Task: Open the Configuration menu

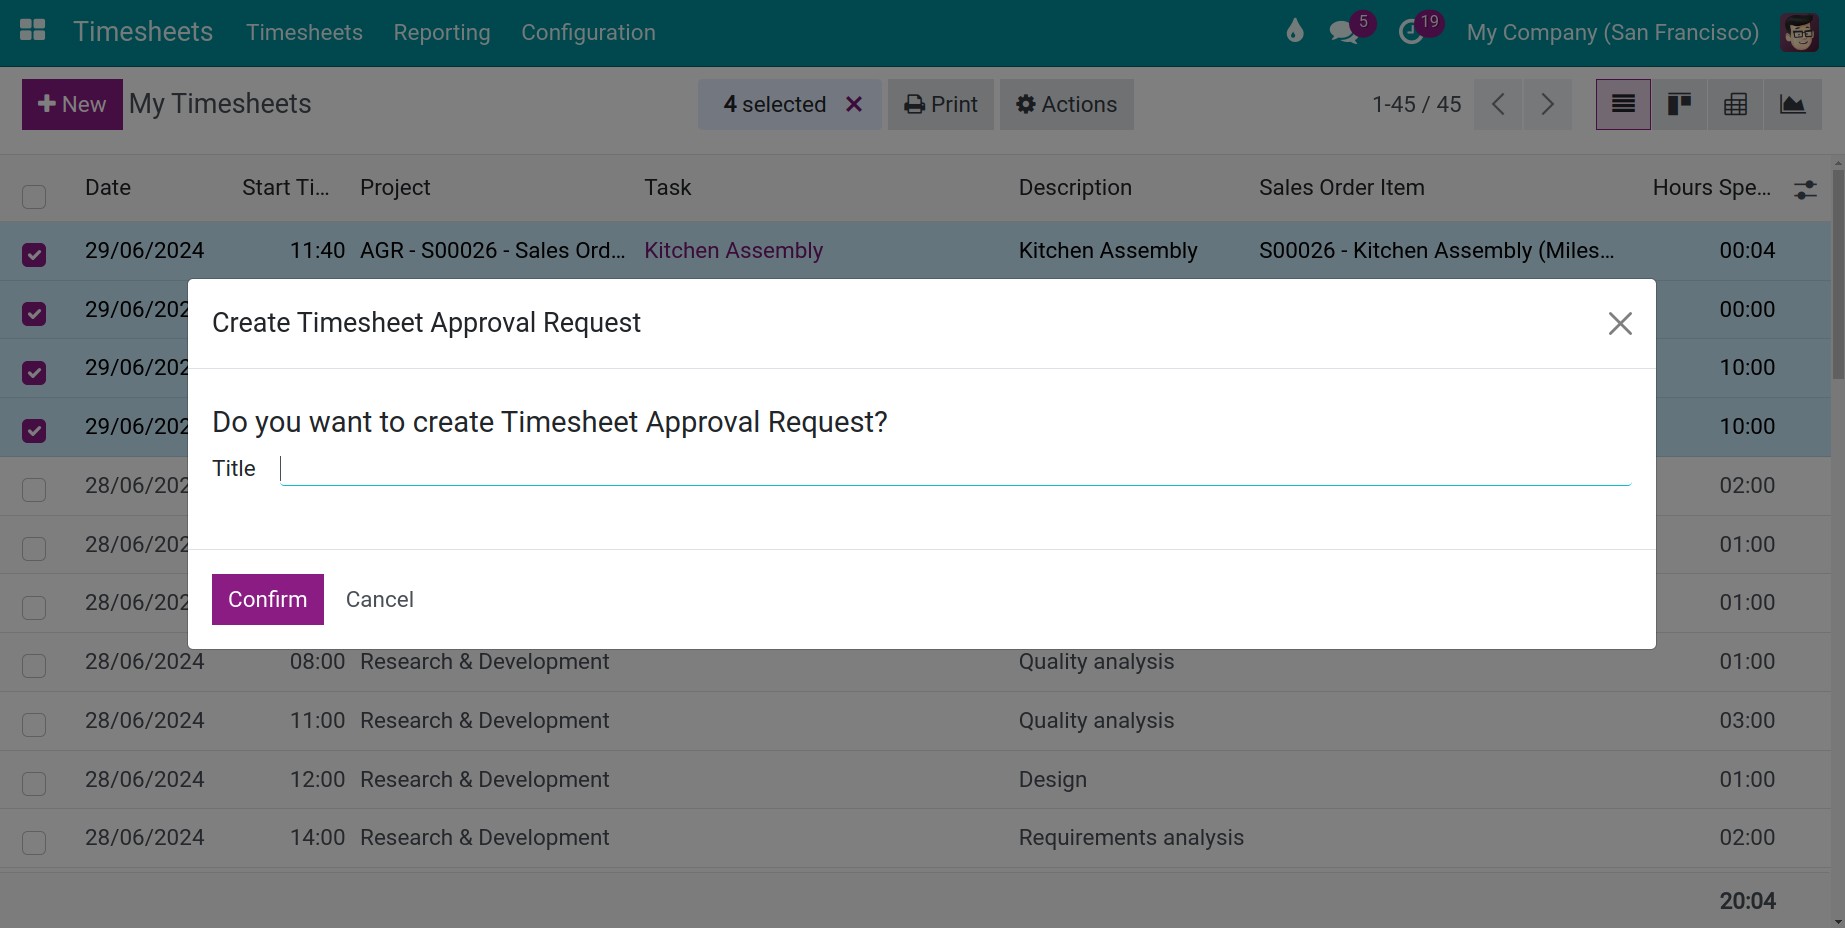Action: coord(588,32)
